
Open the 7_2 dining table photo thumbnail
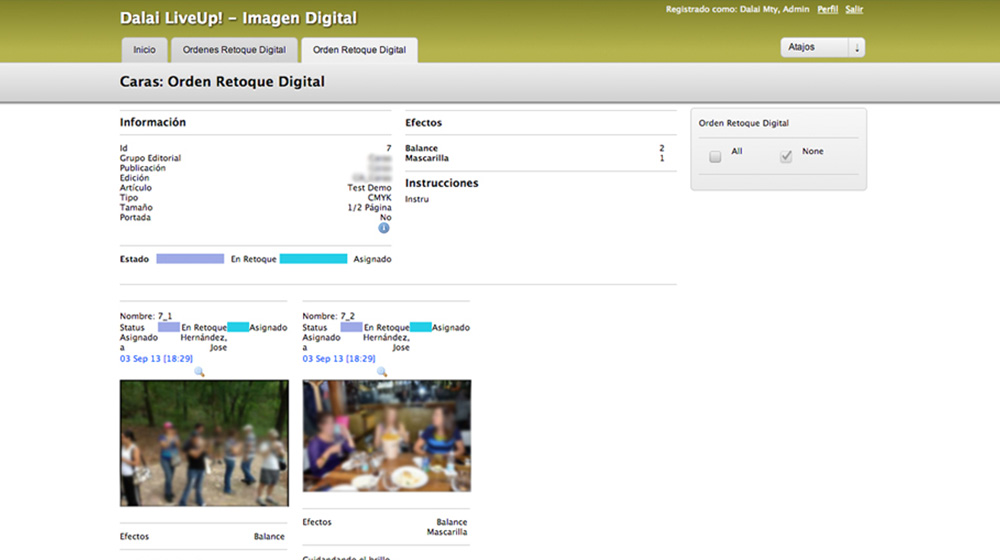coord(387,436)
